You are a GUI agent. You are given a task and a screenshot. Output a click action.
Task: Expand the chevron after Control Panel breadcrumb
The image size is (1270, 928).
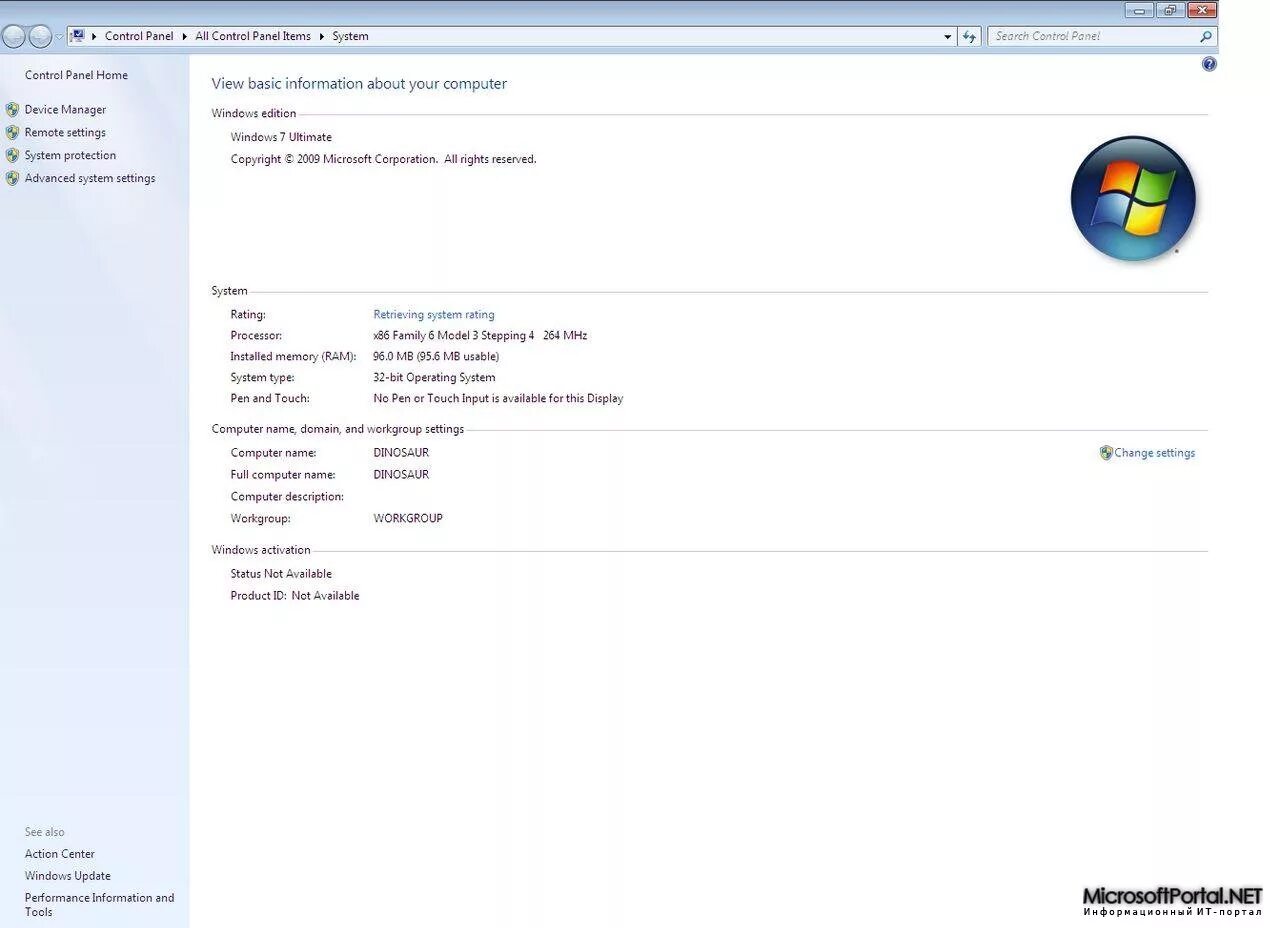pos(185,36)
